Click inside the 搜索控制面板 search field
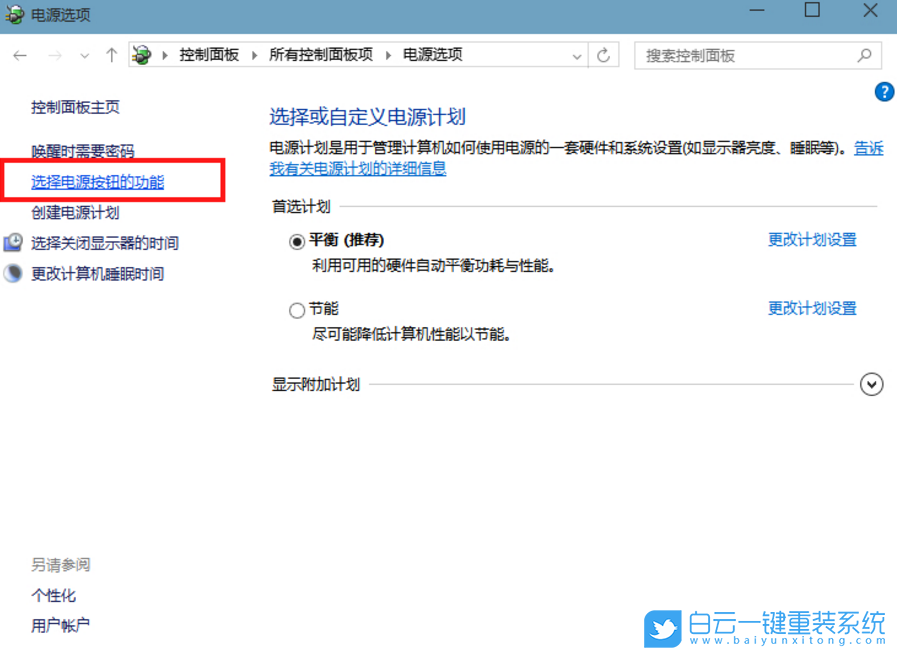The width and height of the screenshot is (897, 653). [740, 55]
